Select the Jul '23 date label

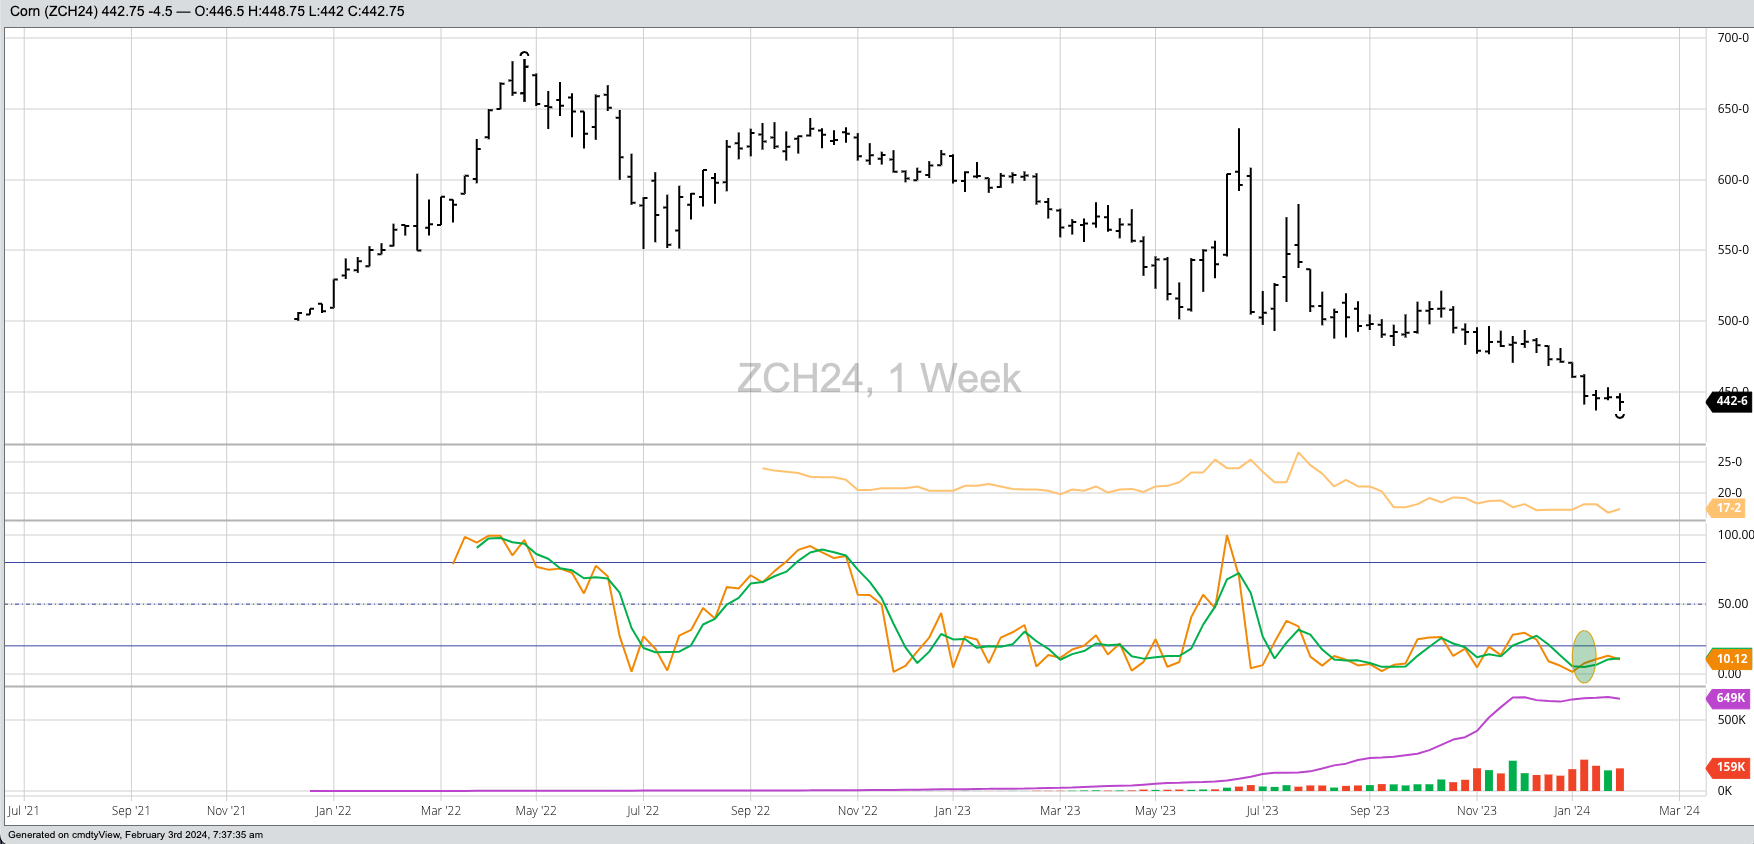coord(1262,810)
